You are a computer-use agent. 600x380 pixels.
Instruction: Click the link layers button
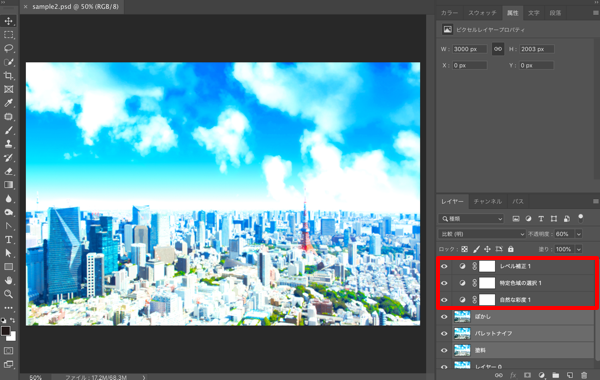[x=498, y=375]
